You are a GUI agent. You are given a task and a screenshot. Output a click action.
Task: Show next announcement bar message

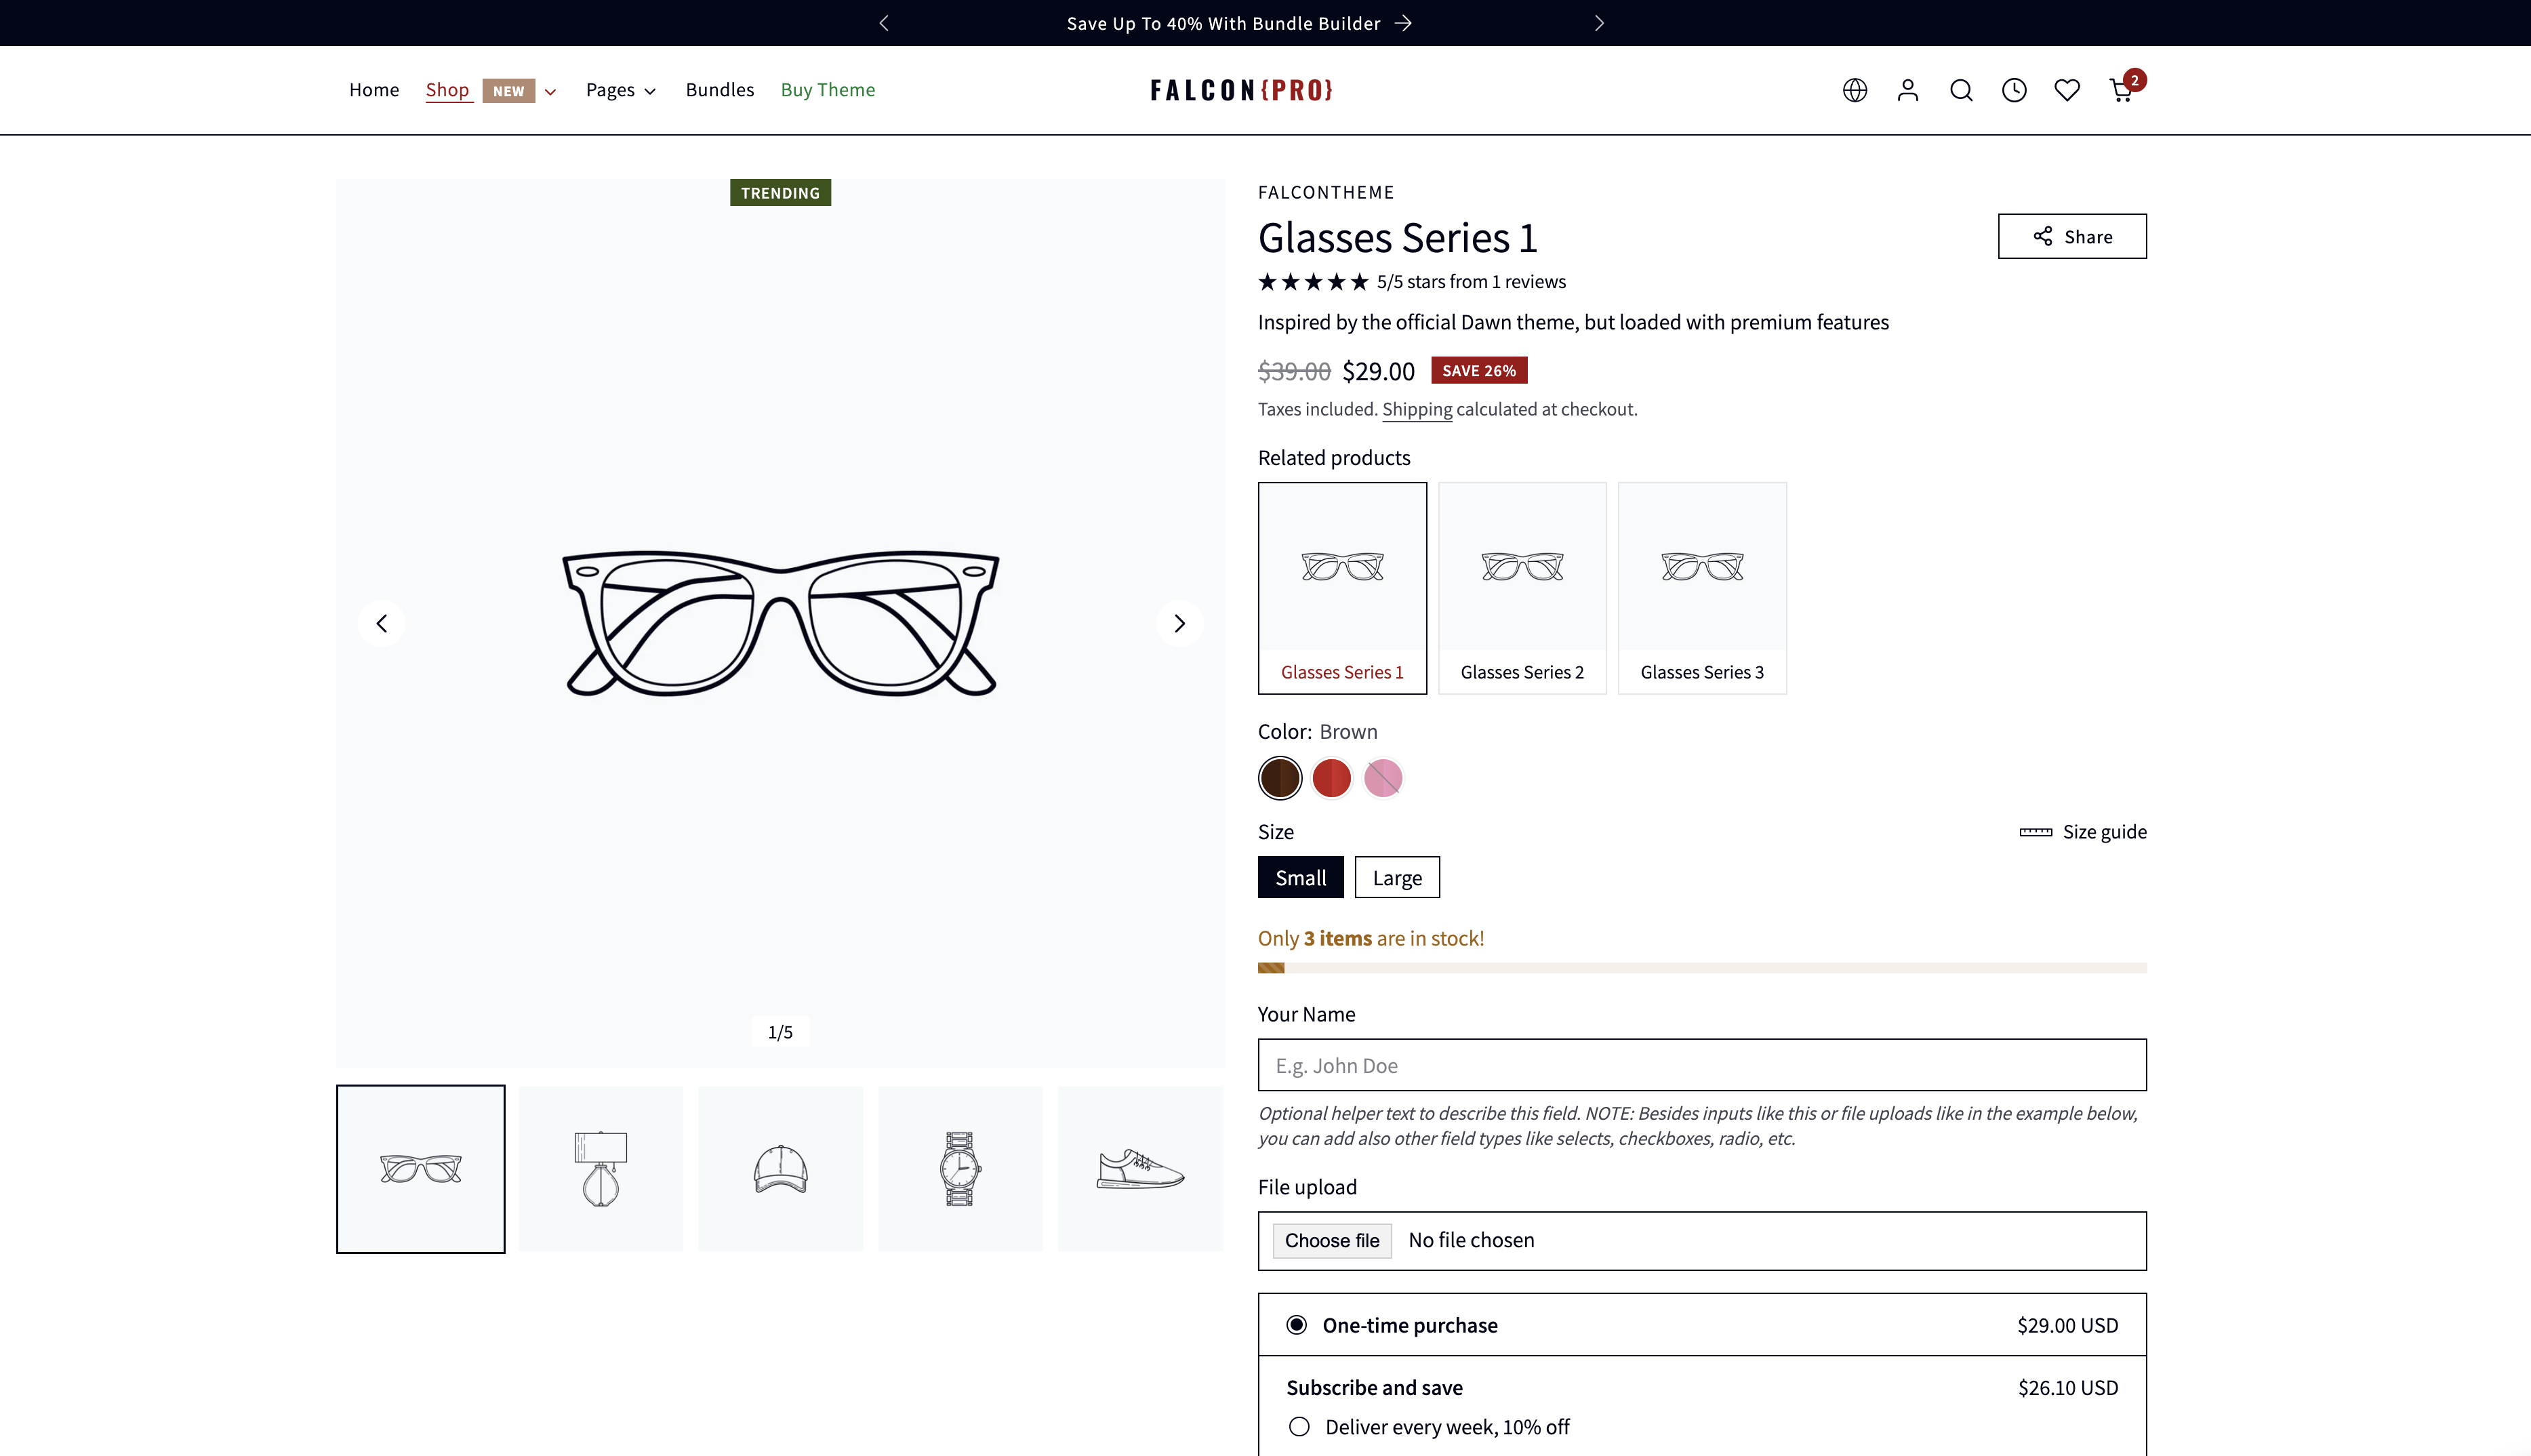click(1599, 23)
